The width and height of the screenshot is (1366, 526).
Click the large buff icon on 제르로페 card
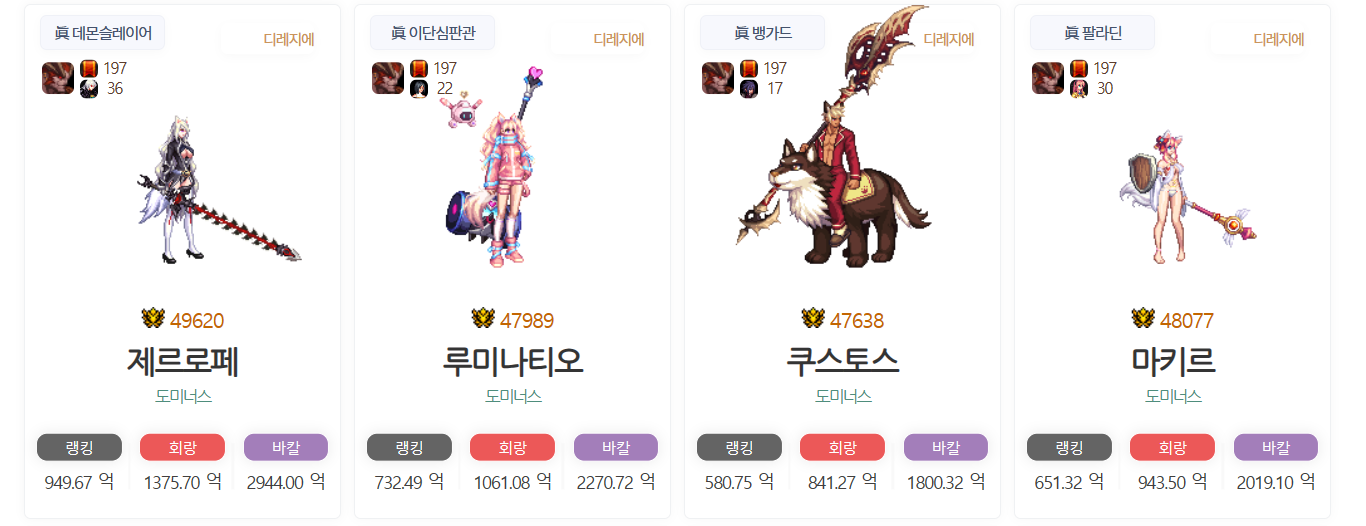click(58, 78)
